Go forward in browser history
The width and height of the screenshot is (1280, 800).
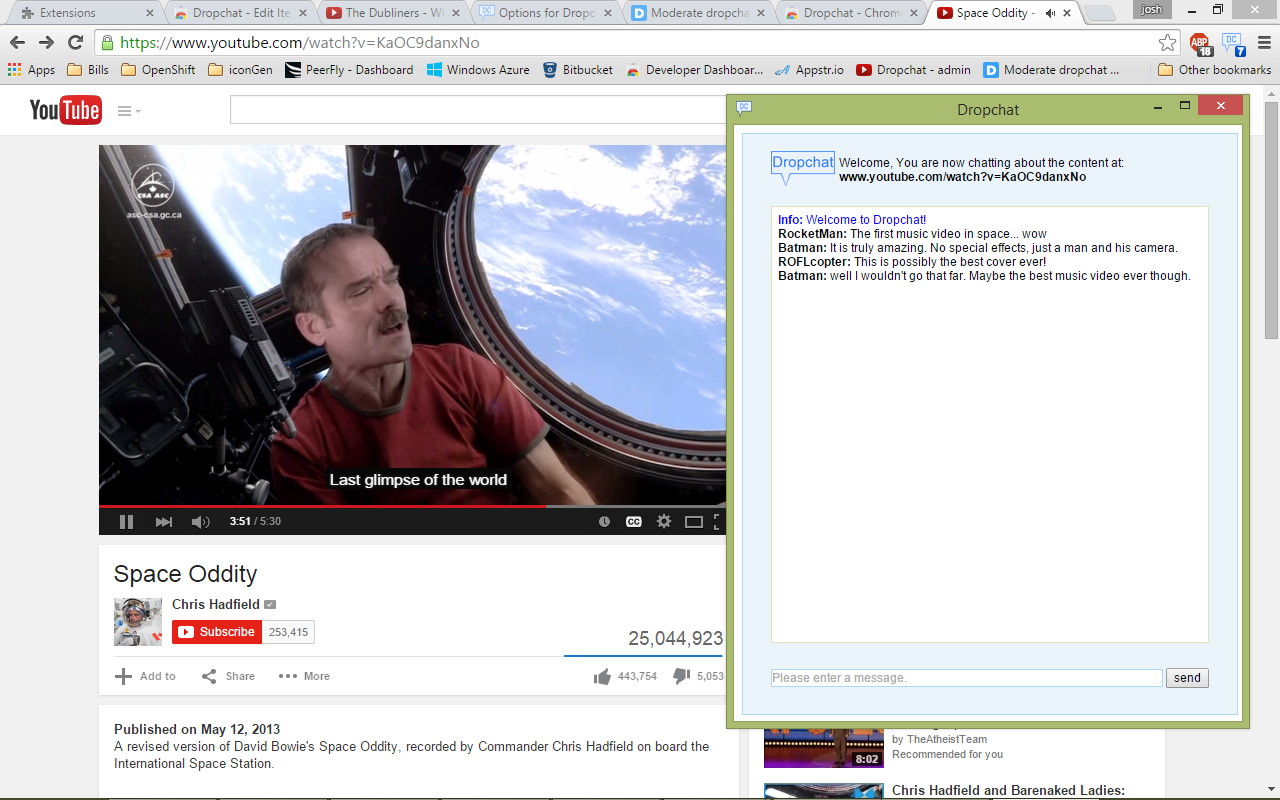click(46, 43)
